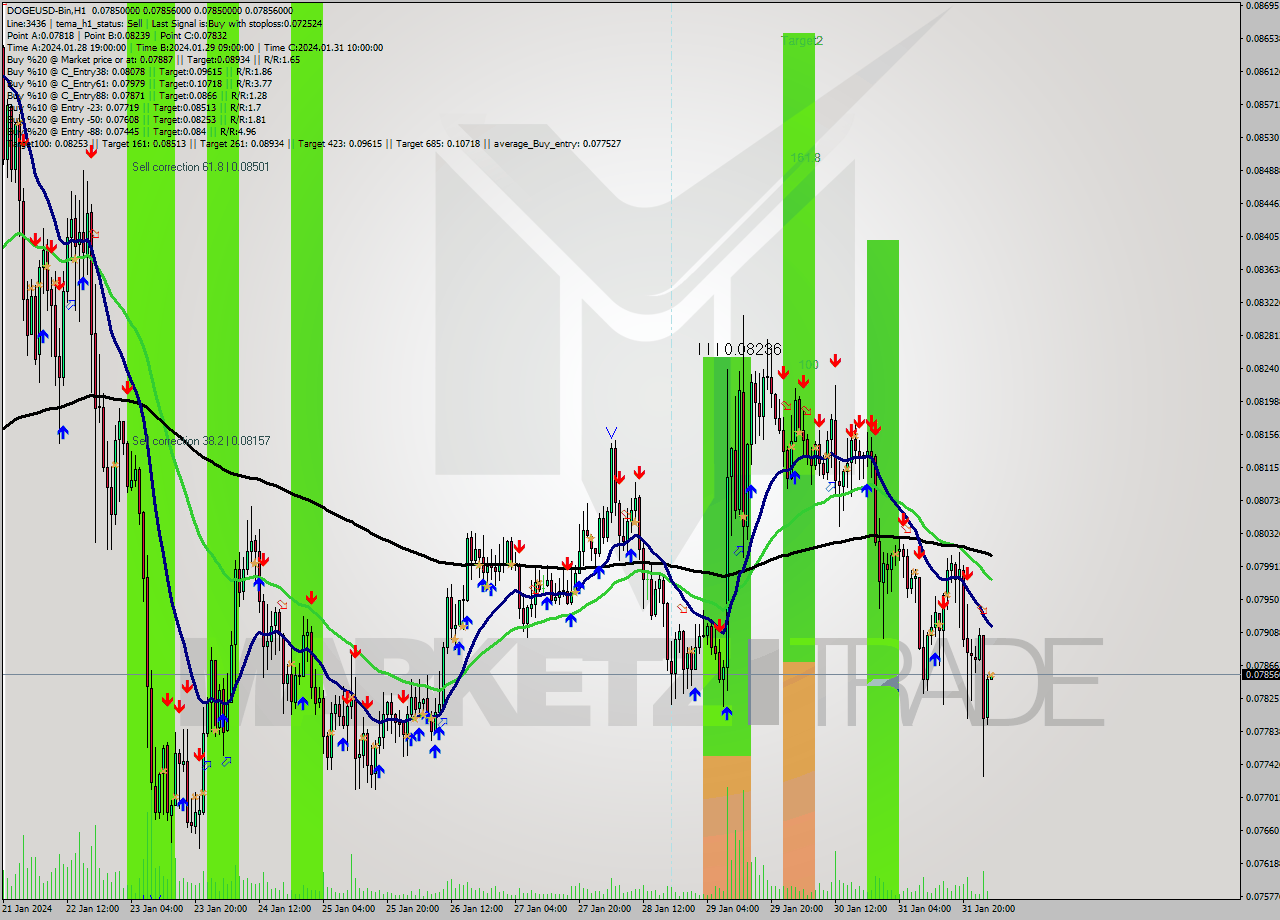The width and height of the screenshot is (1280, 920).
Task: Click the 0.07991 price axis label
Action: [1262, 566]
